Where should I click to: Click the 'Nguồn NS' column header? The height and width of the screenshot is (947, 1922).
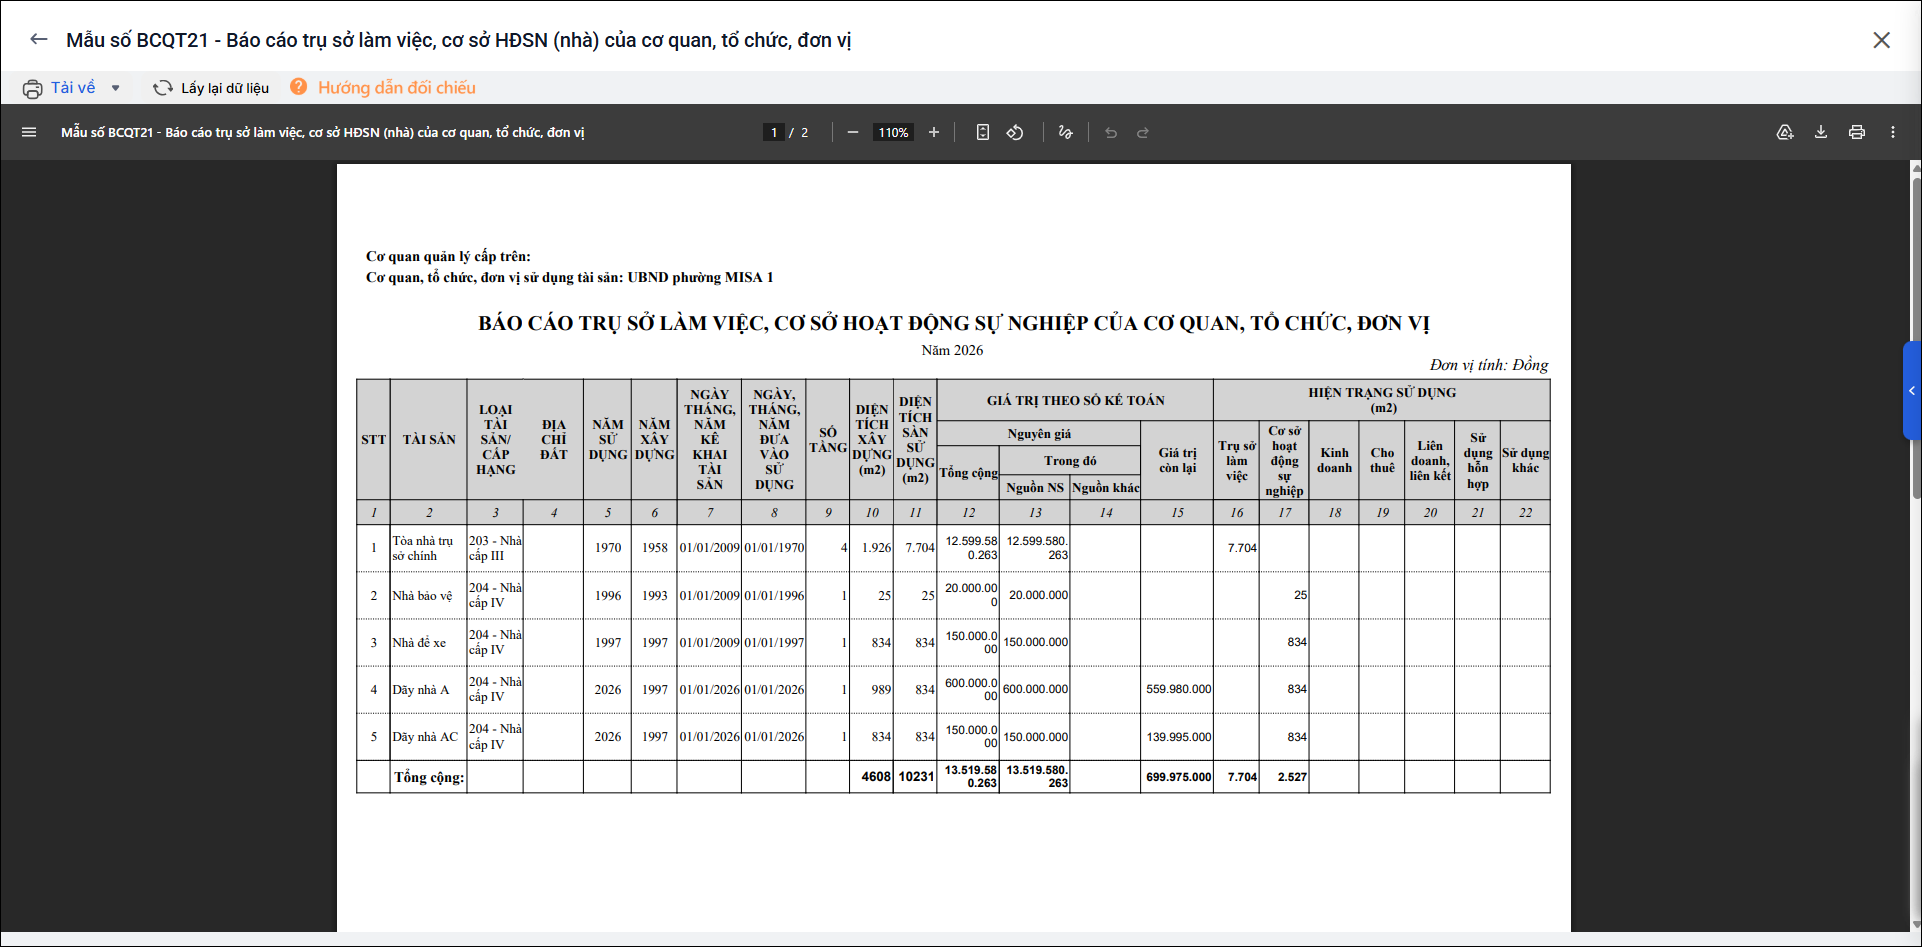1035,487
